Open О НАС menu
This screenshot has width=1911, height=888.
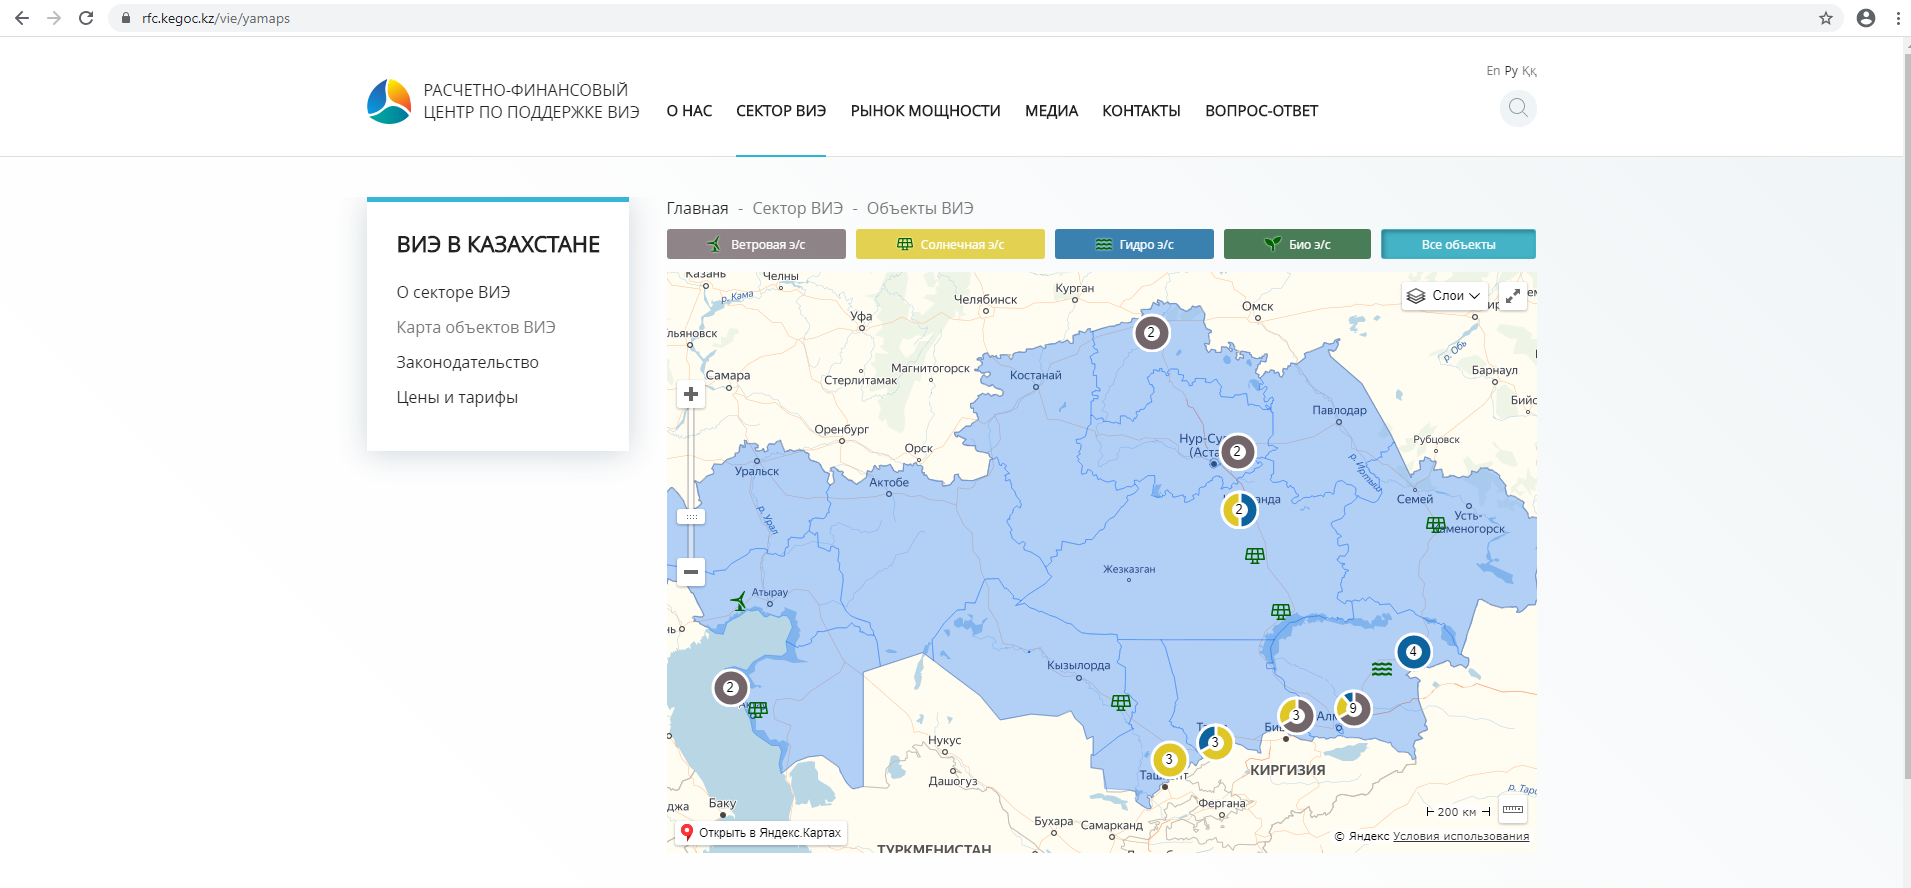[x=689, y=111]
